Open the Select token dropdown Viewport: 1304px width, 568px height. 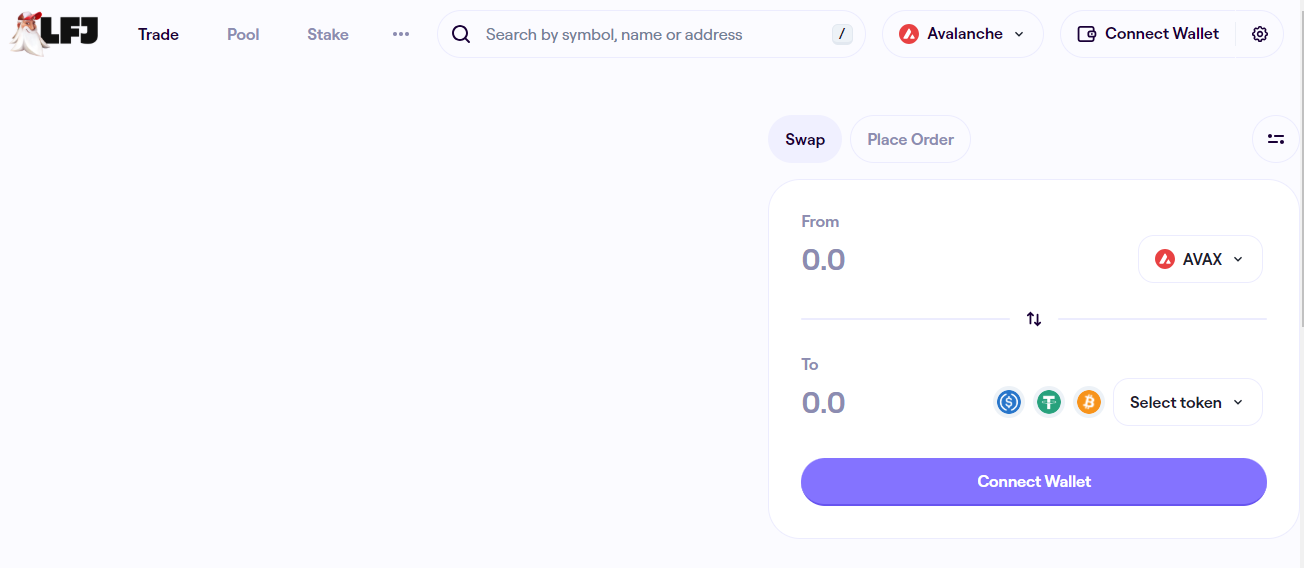pos(1187,402)
